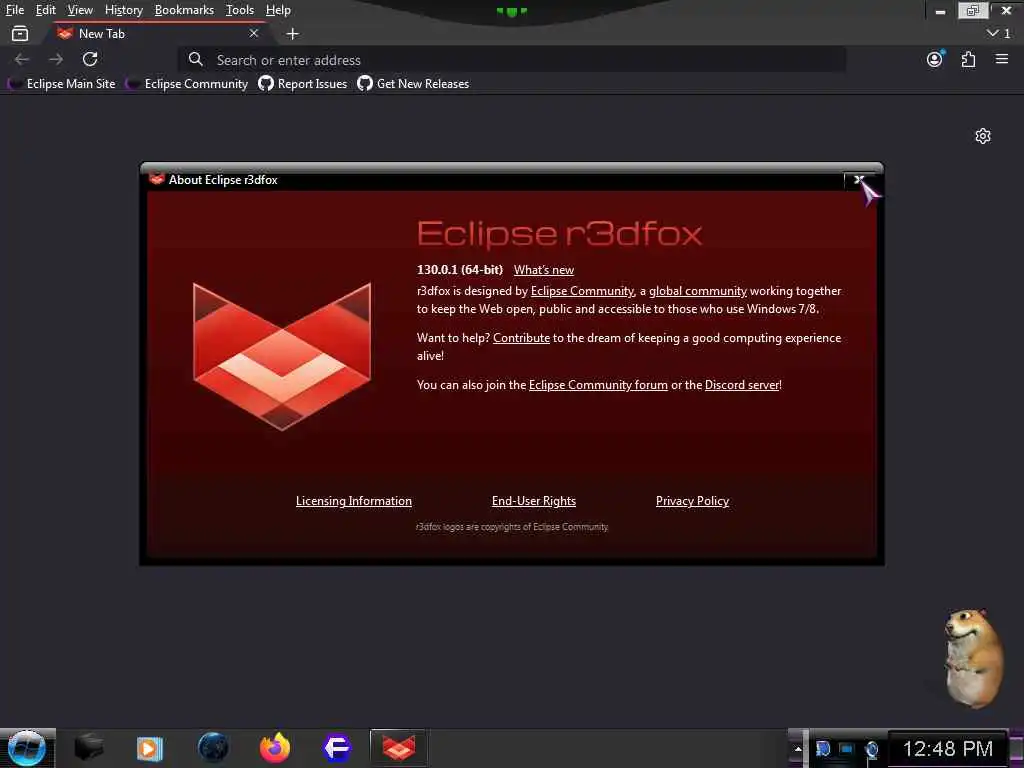Reload the current page
Screen dimensions: 1024x768
(90, 59)
